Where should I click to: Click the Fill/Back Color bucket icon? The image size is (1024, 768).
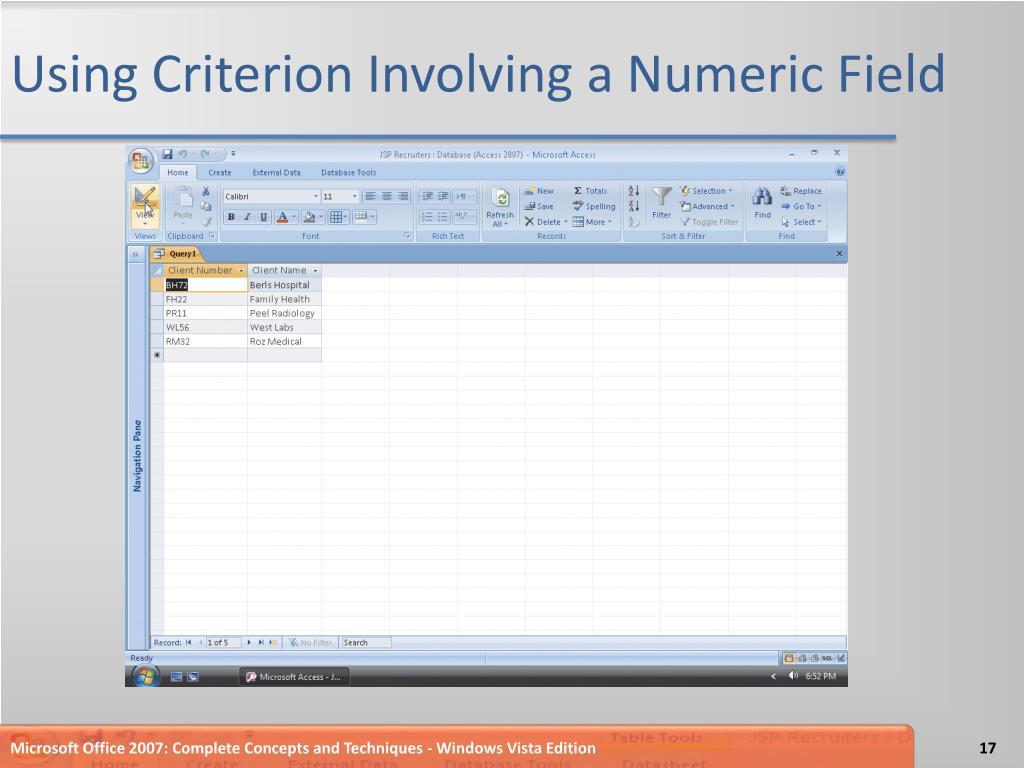310,217
